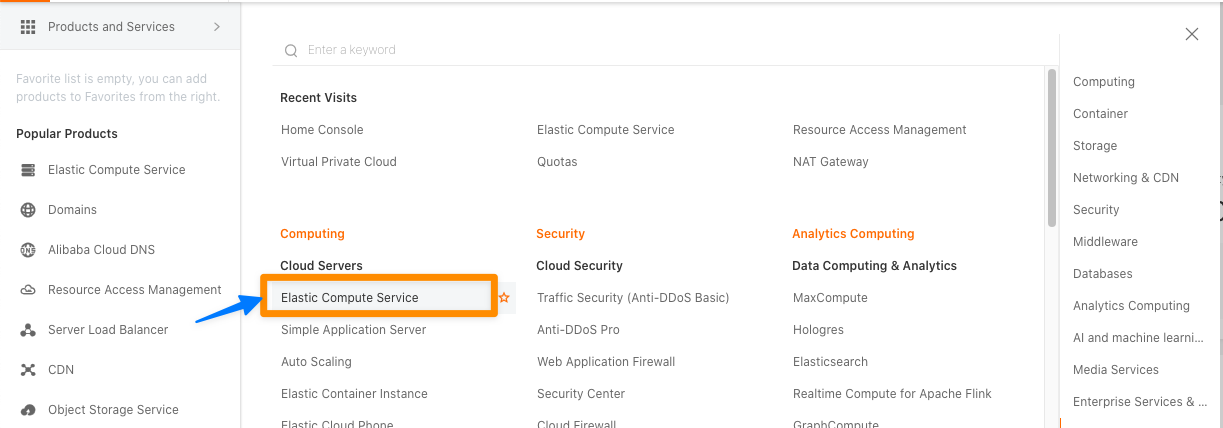
Task: Click the Object Storage Service icon
Action: (28, 410)
